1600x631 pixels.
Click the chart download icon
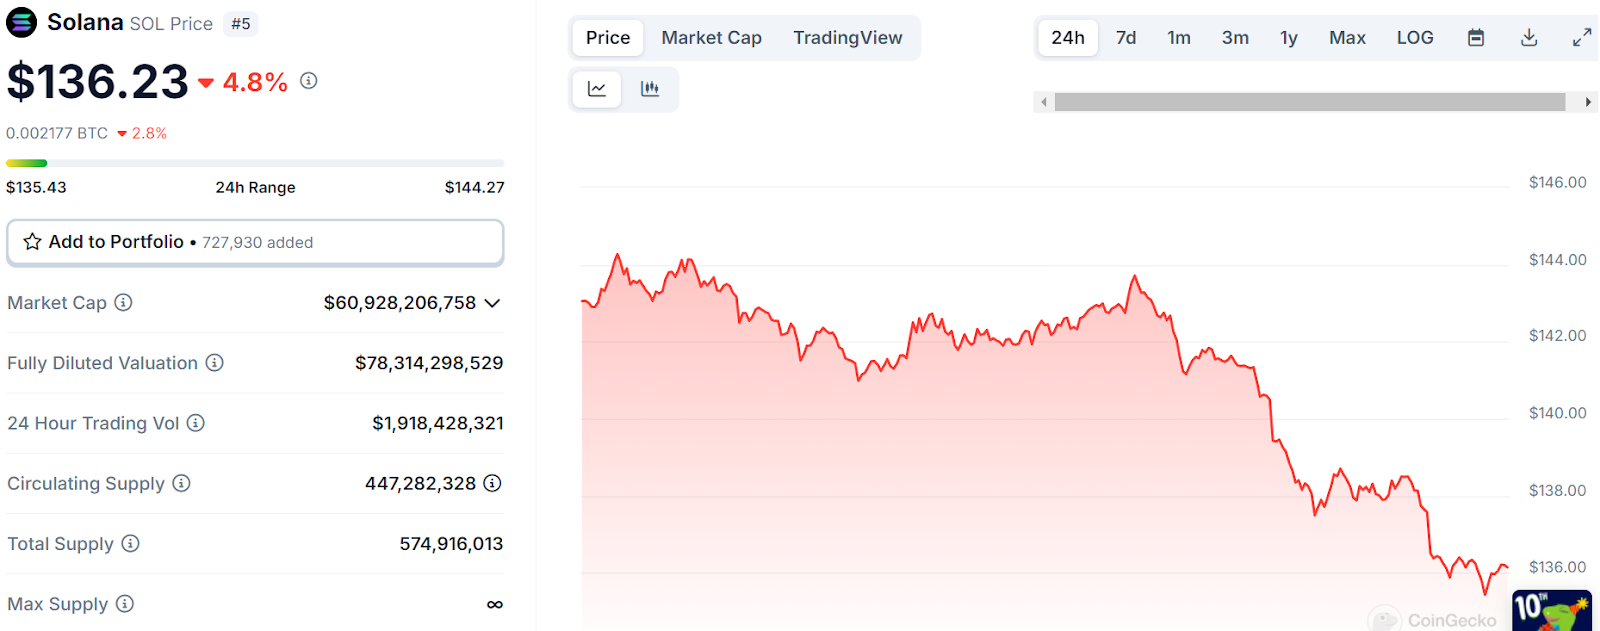tap(1528, 37)
